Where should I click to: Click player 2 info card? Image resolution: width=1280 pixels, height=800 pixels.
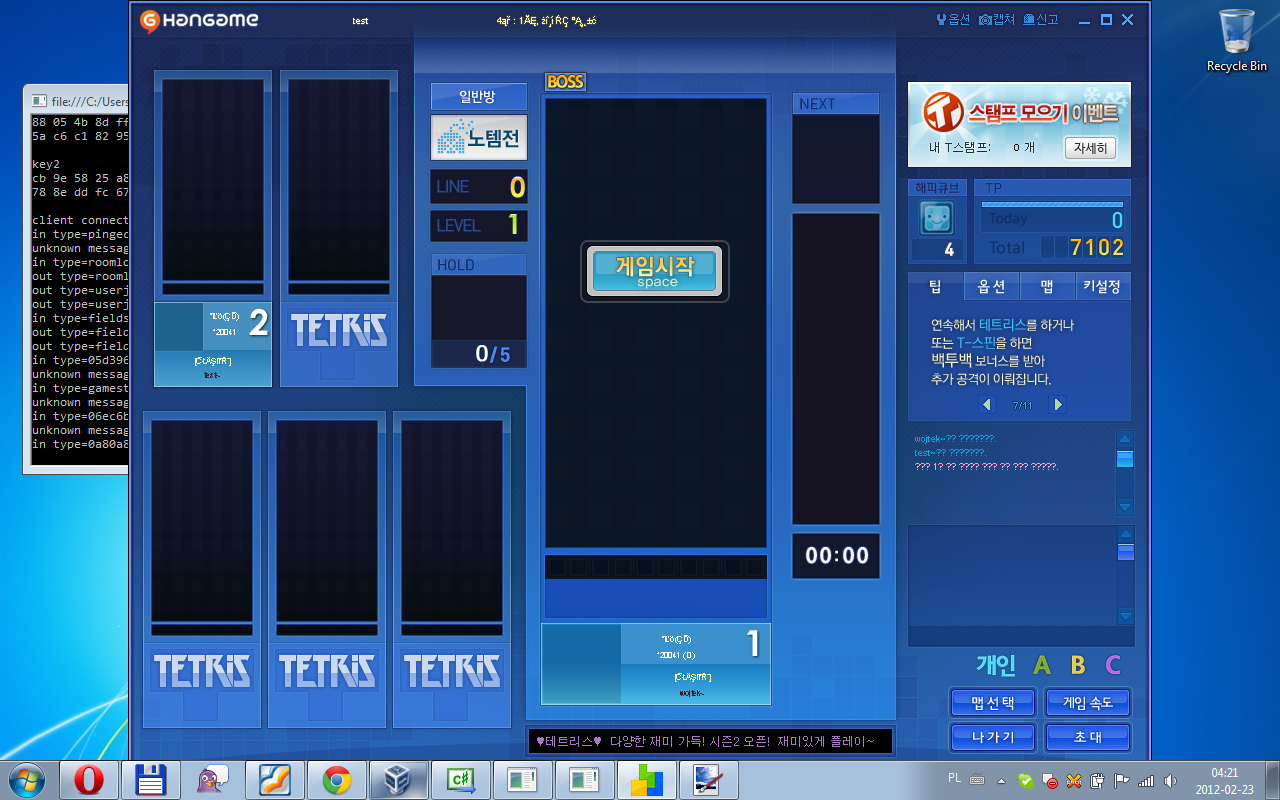[213, 344]
